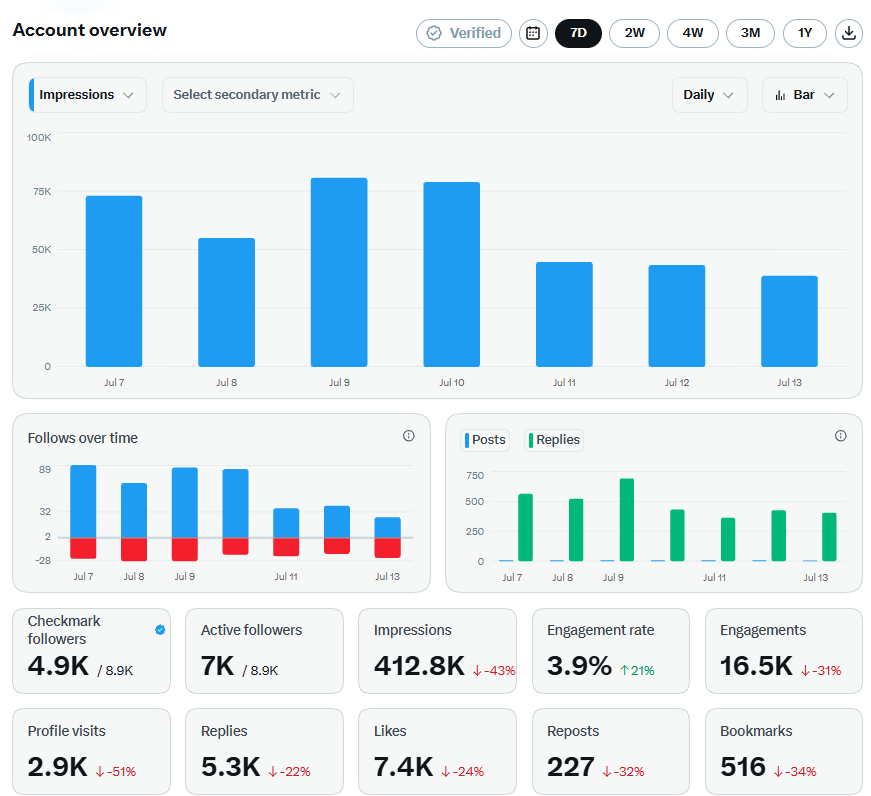Open the Likes 7.4K card
Image resolution: width=871 pixels, height=796 pixels.
click(x=437, y=751)
